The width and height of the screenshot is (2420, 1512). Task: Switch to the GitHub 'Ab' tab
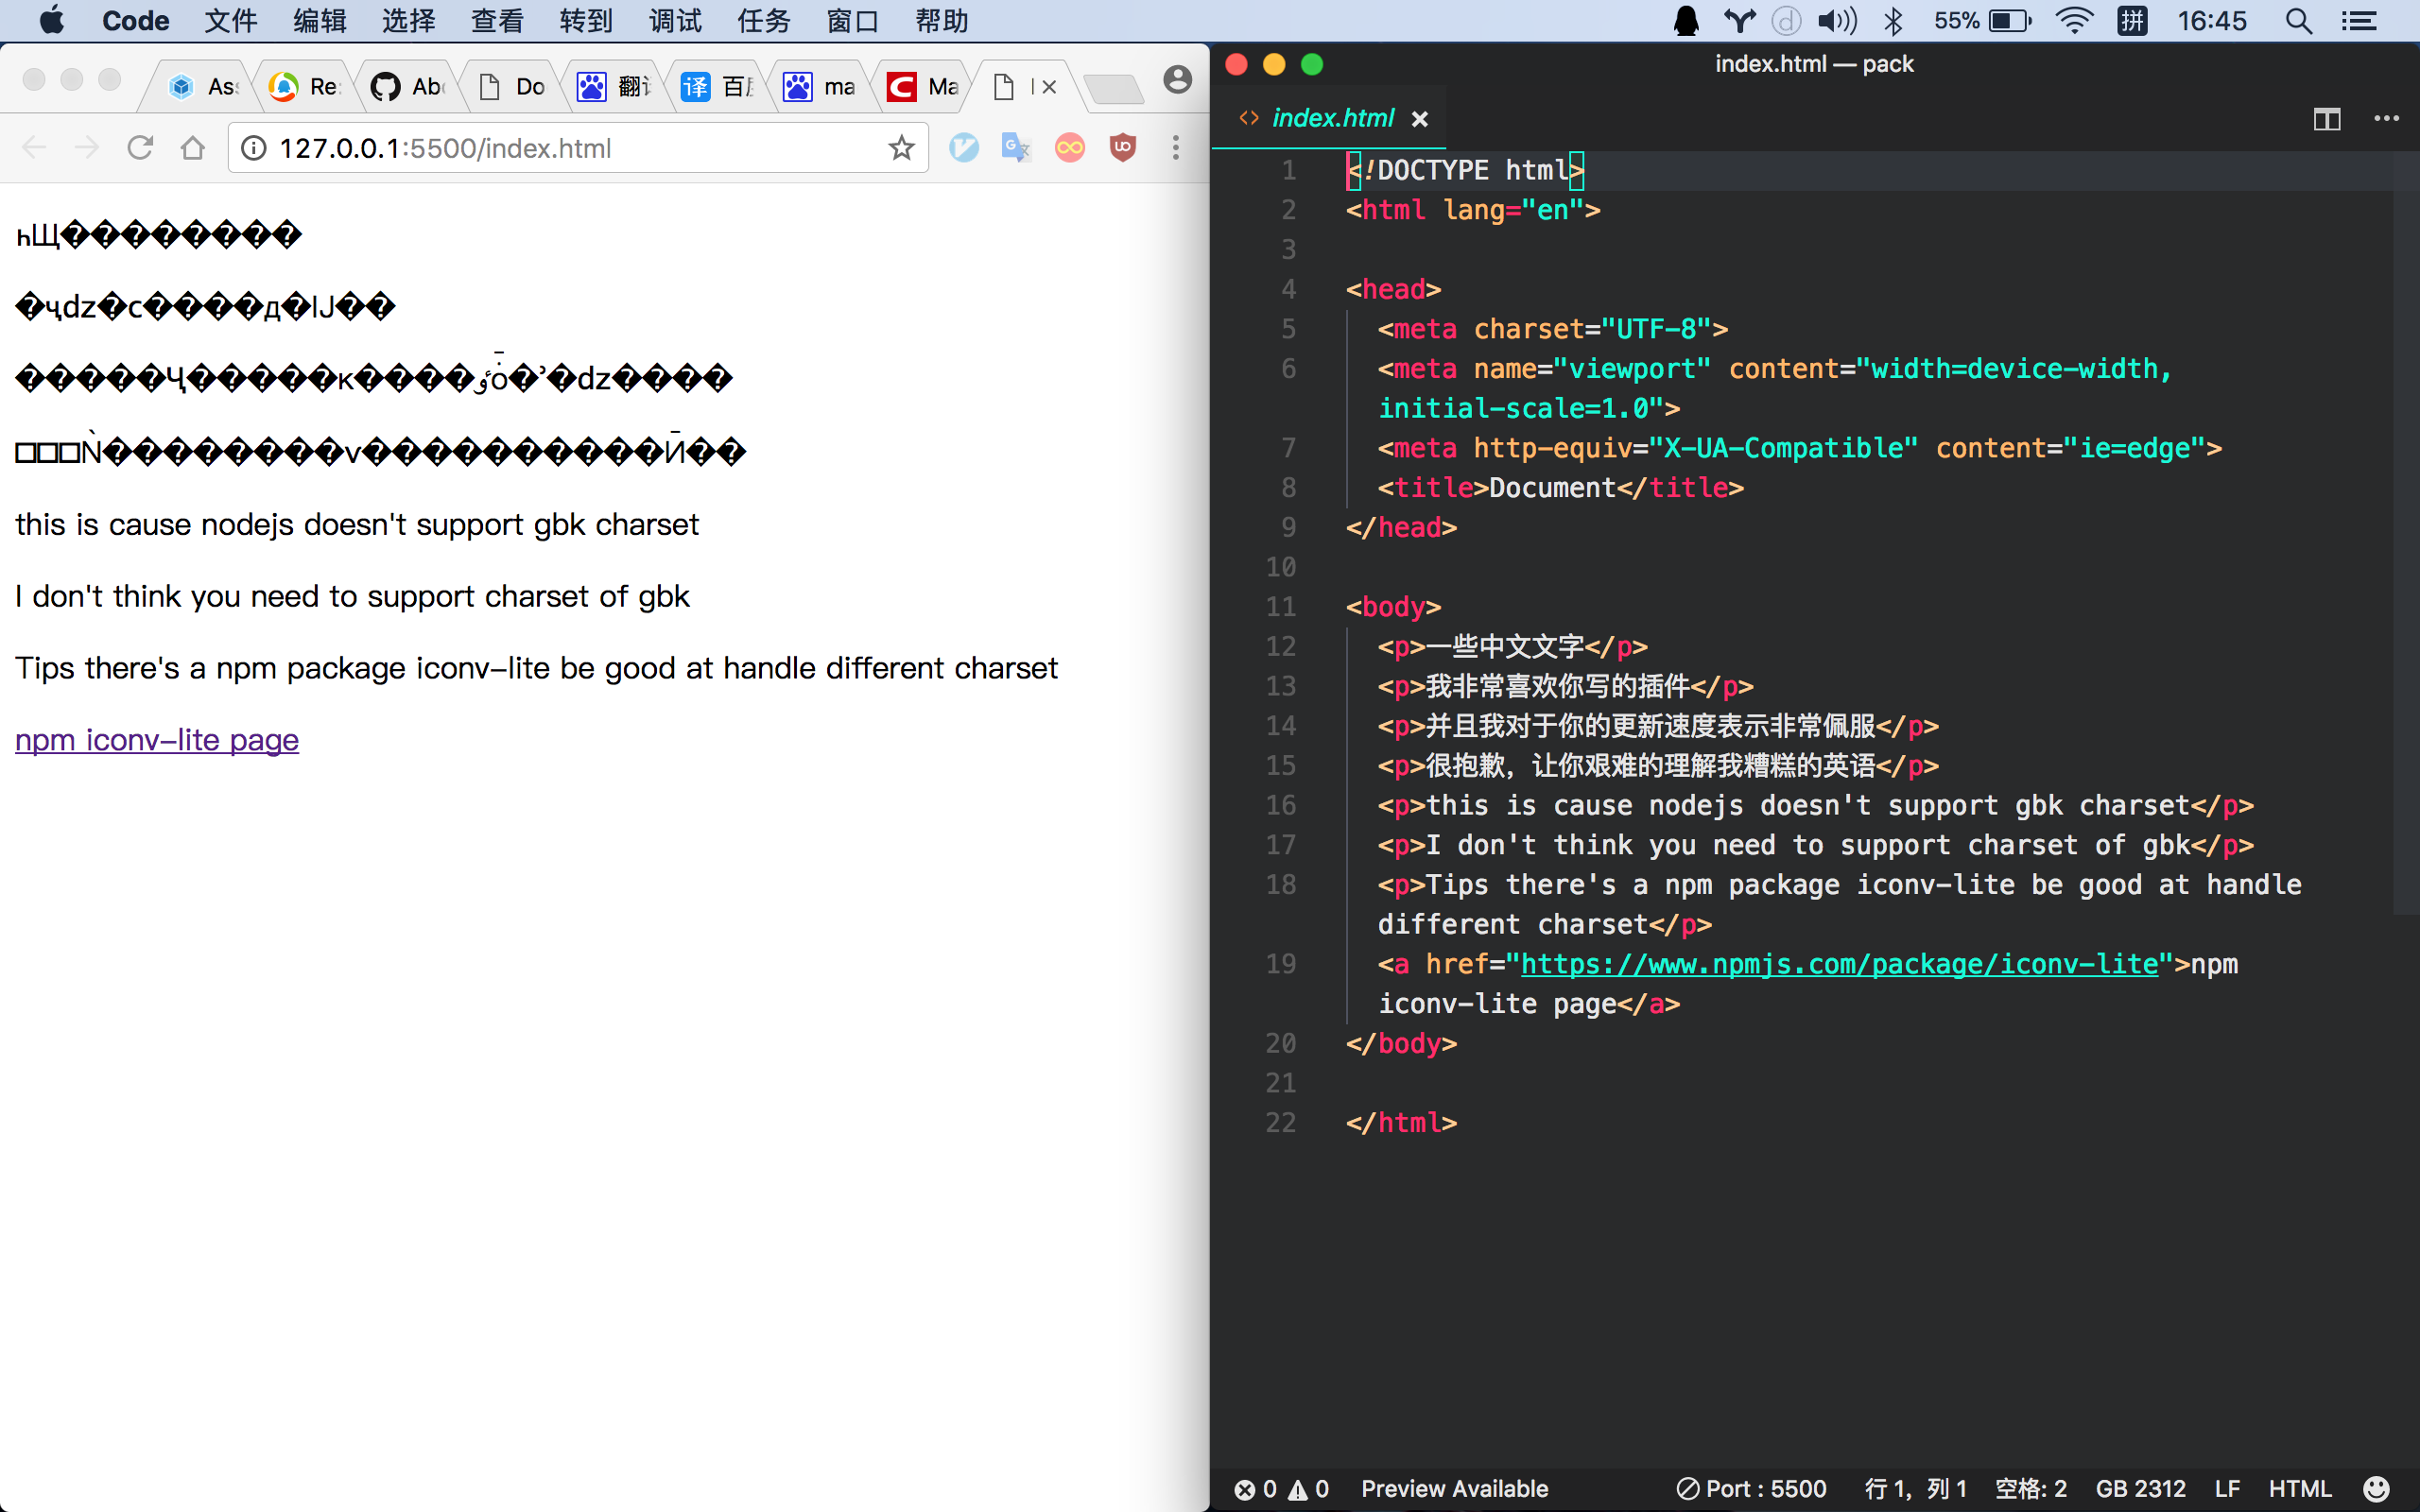(x=407, y=87)
